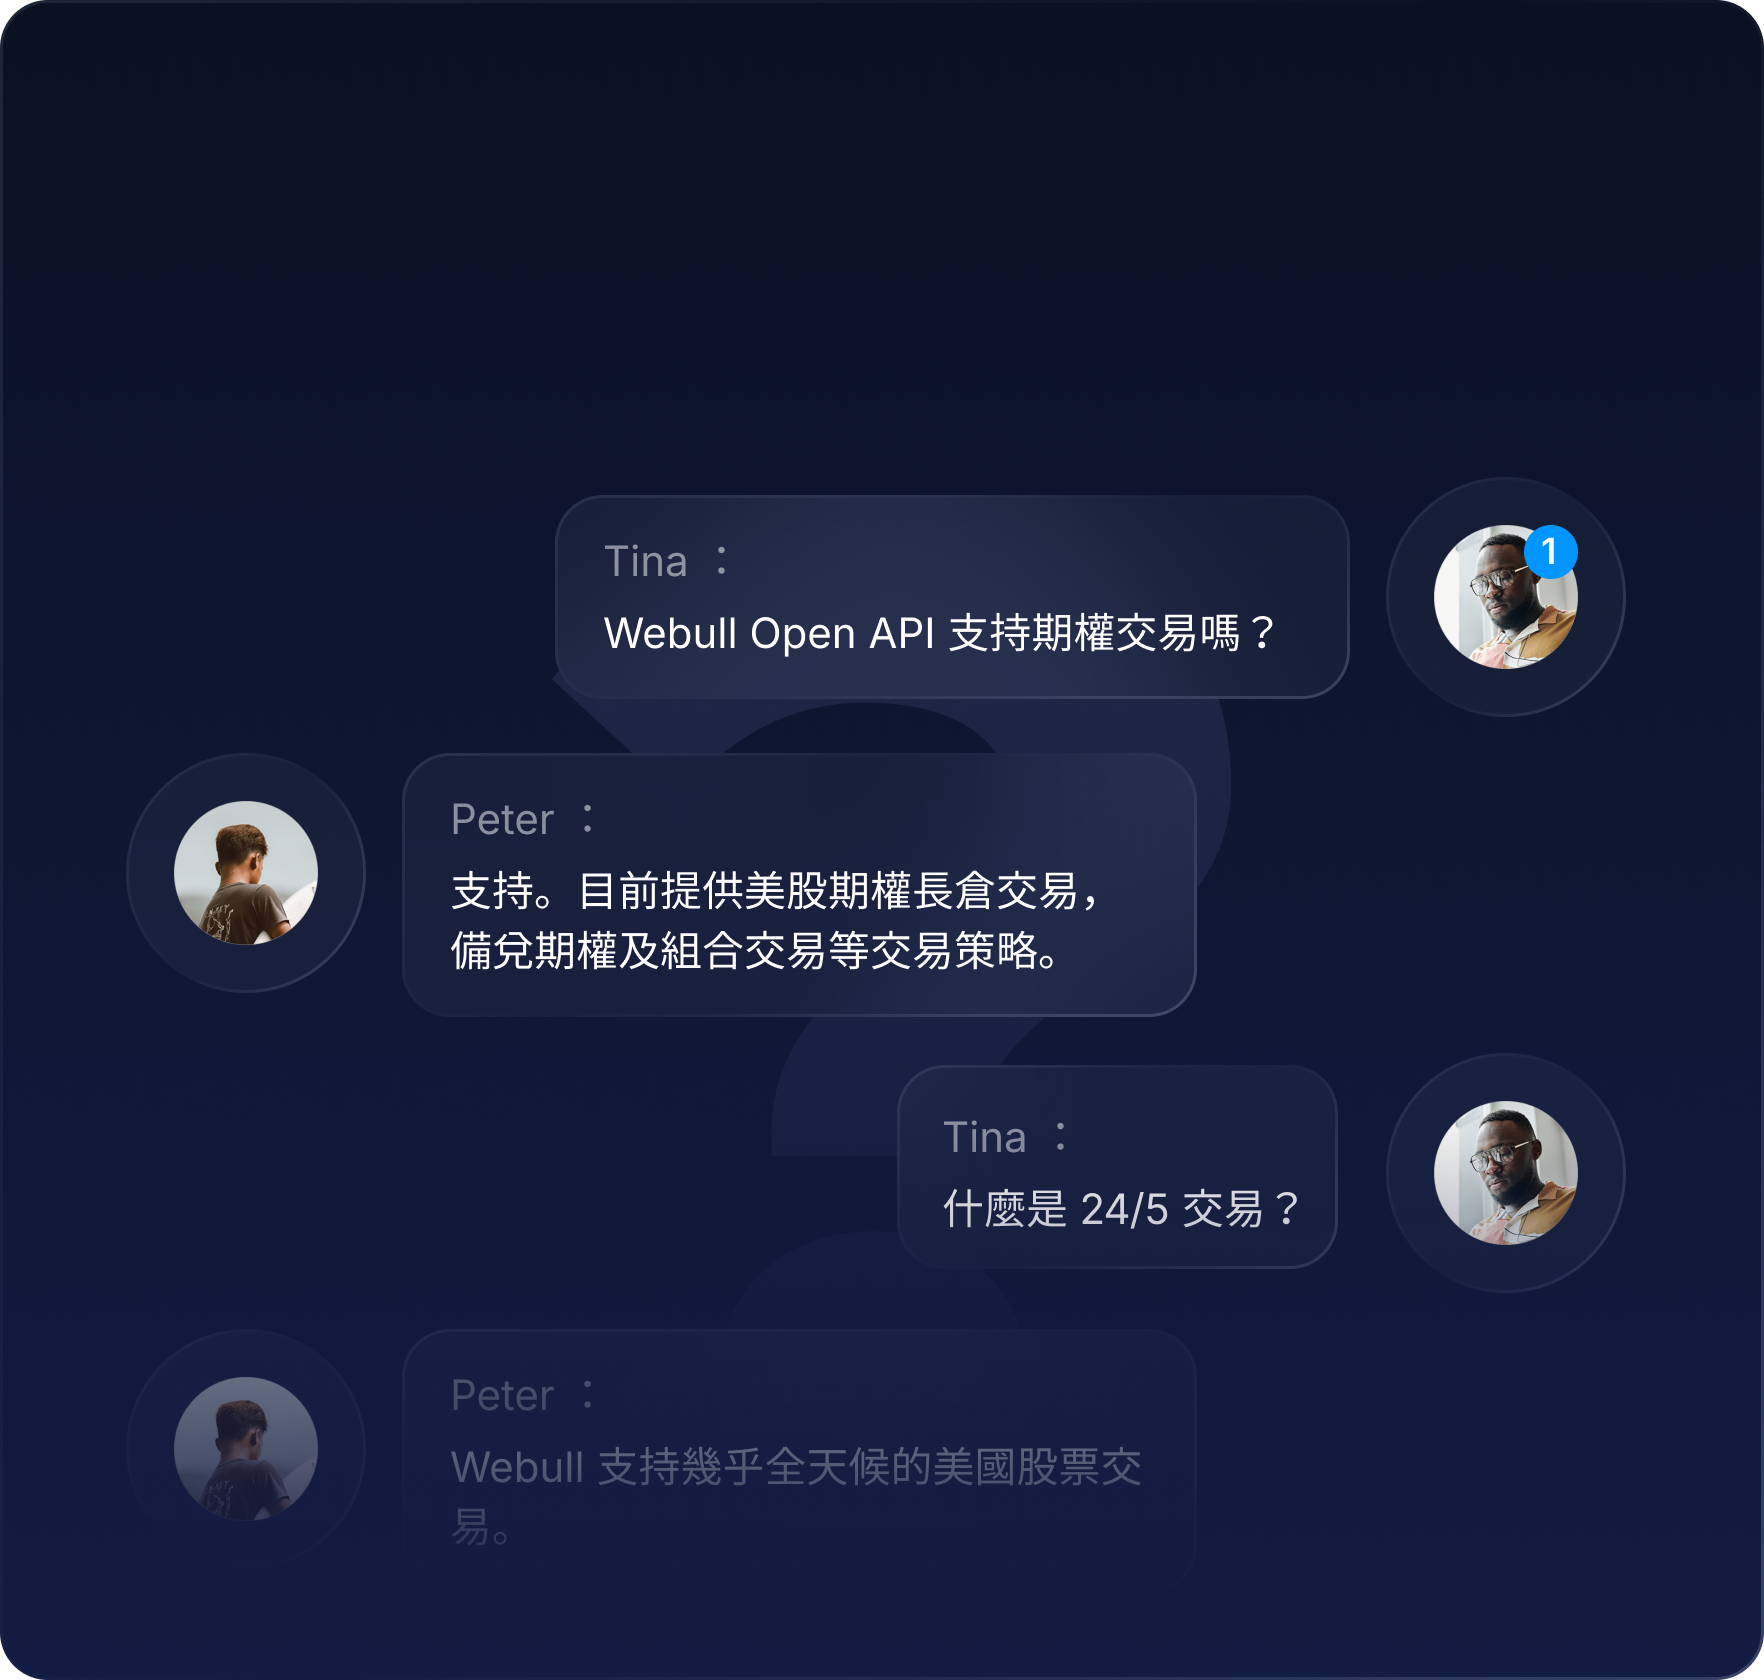Select the line '支持。目前提供美股期權長倉交易，'
This screenshot has height=1680, width=1764.
click(x=776, y=891)
